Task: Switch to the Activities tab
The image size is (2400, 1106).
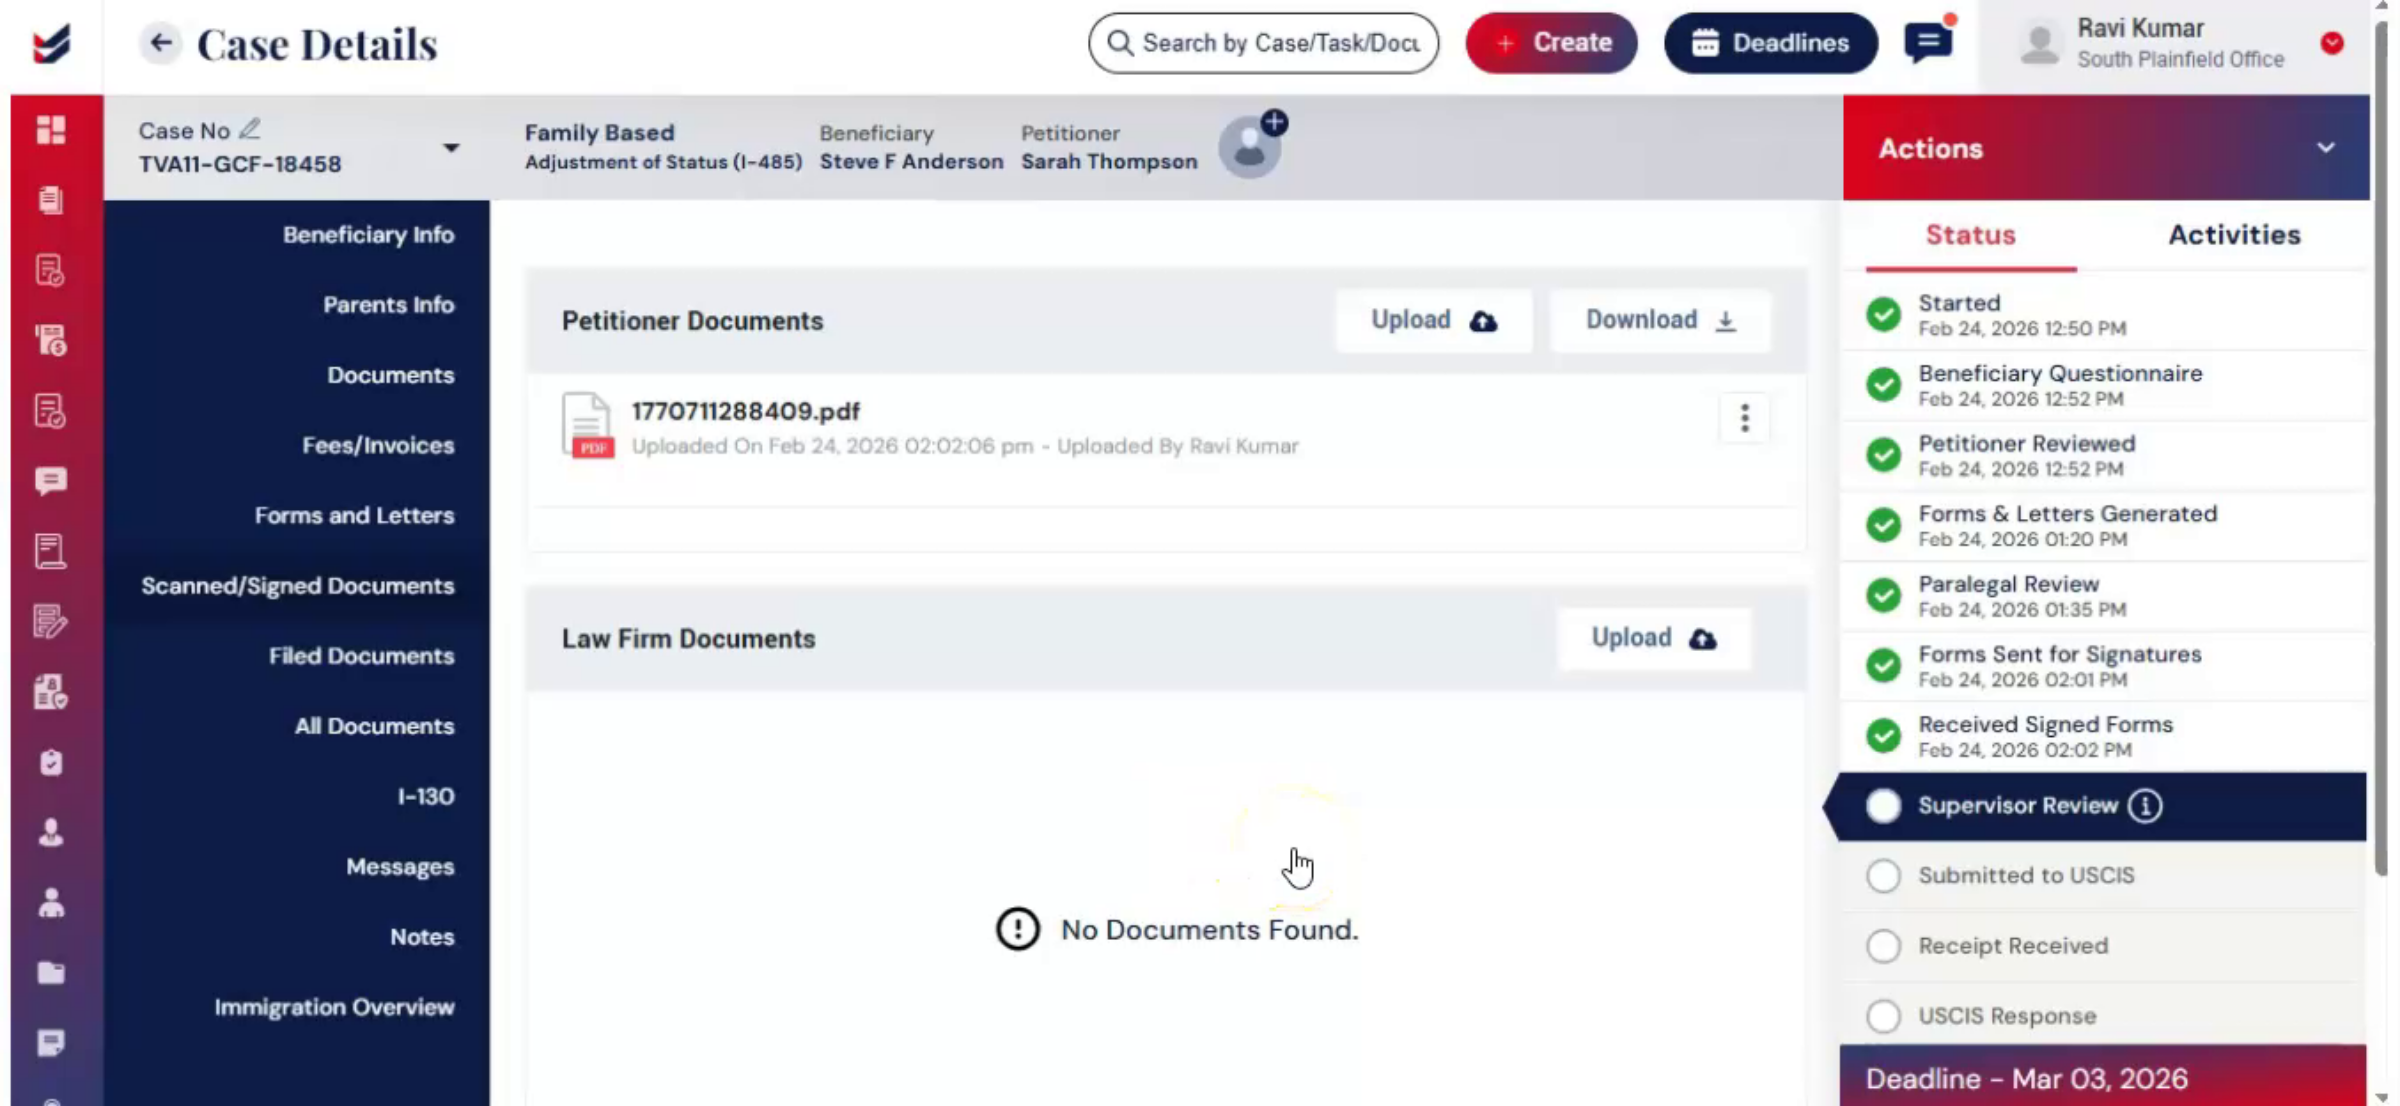Action: (x=2234, y=235)
